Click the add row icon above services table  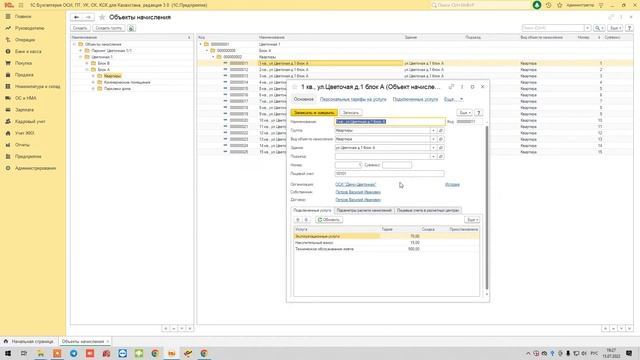pyautogui.click(x=298, y=220)
